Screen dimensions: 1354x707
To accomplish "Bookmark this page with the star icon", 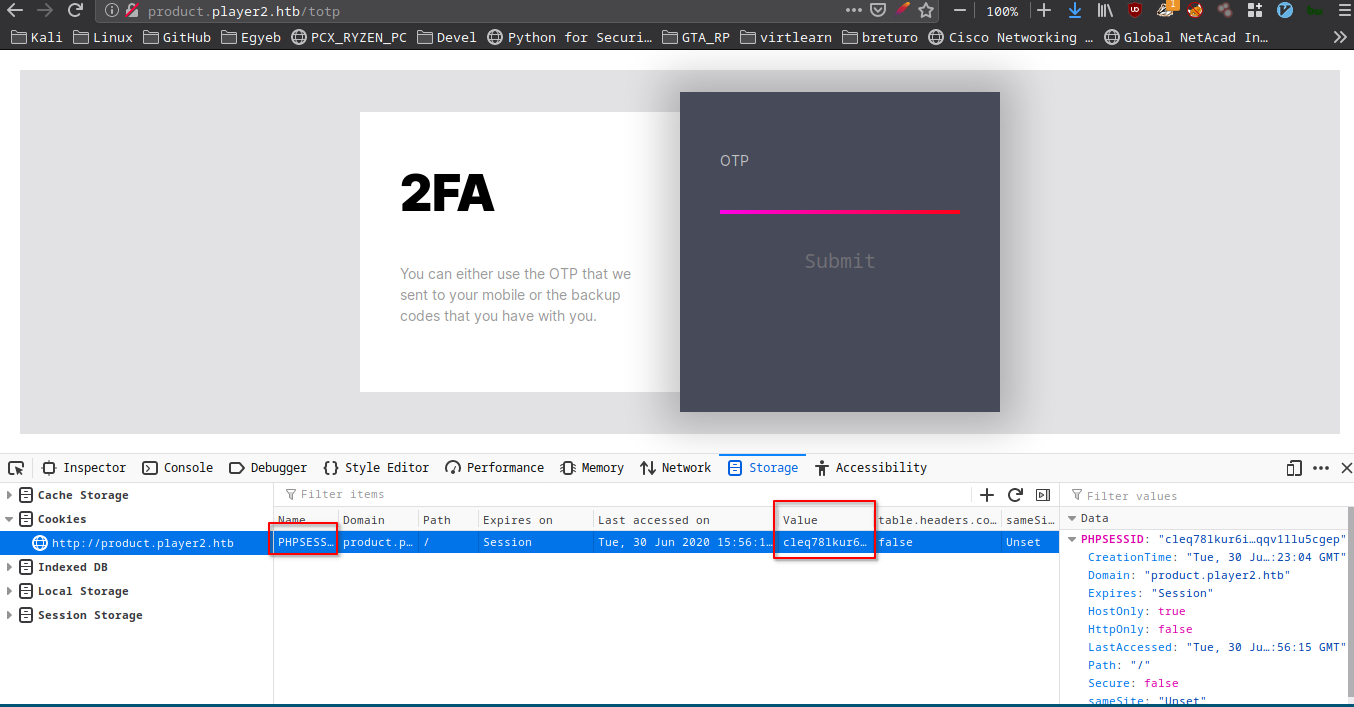I will (x=926, y=11).
